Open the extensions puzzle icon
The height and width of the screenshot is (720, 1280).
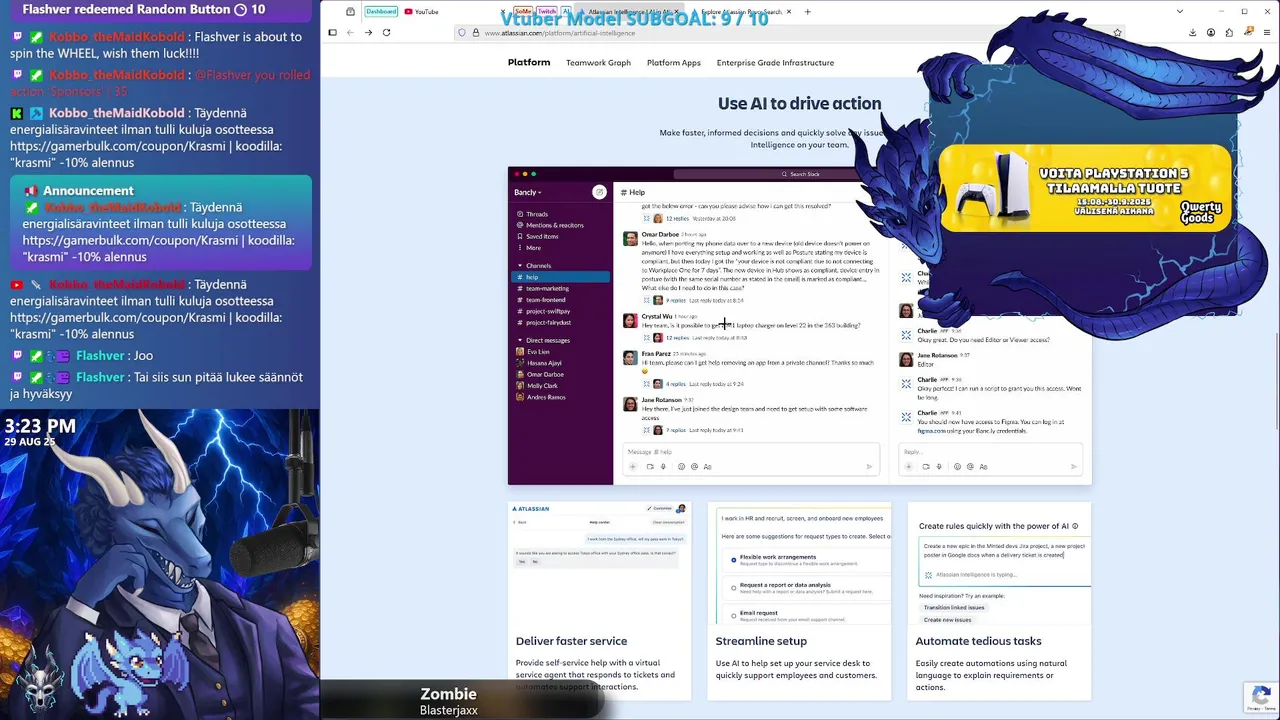(1229, 33)
